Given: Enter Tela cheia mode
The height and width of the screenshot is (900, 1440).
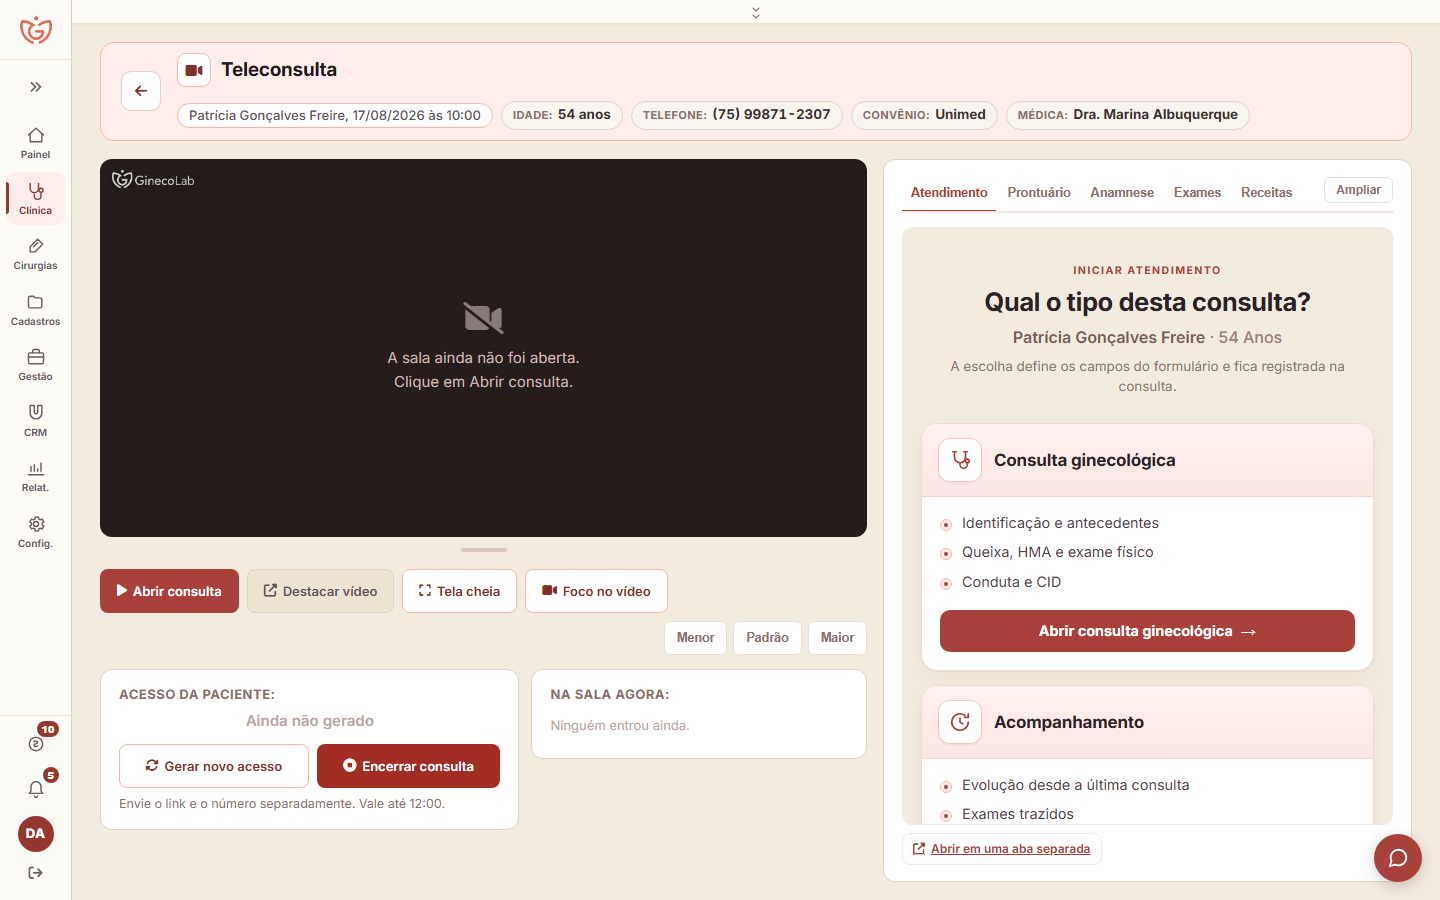Looking at the screenshot, I should (x=459, y=591).
